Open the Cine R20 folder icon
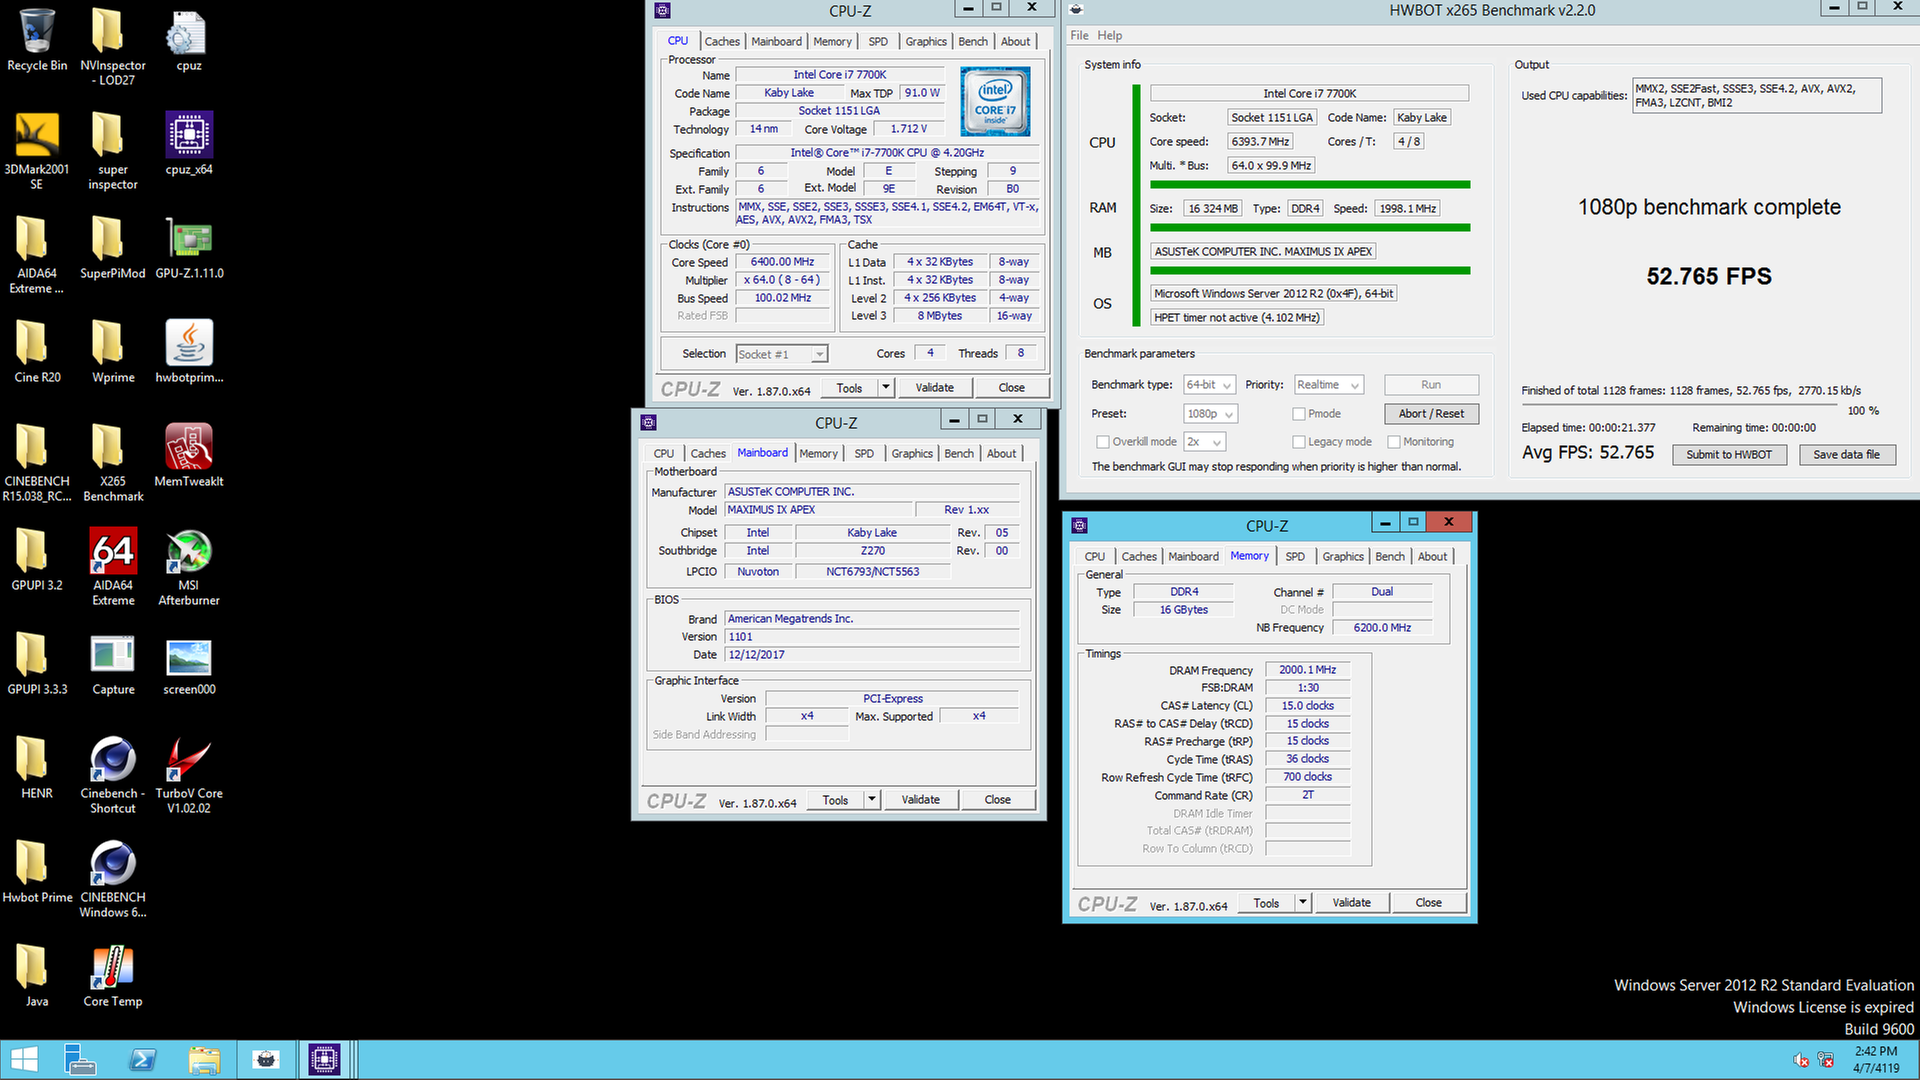1920x1080 pixels. click(x=37, y=352)
